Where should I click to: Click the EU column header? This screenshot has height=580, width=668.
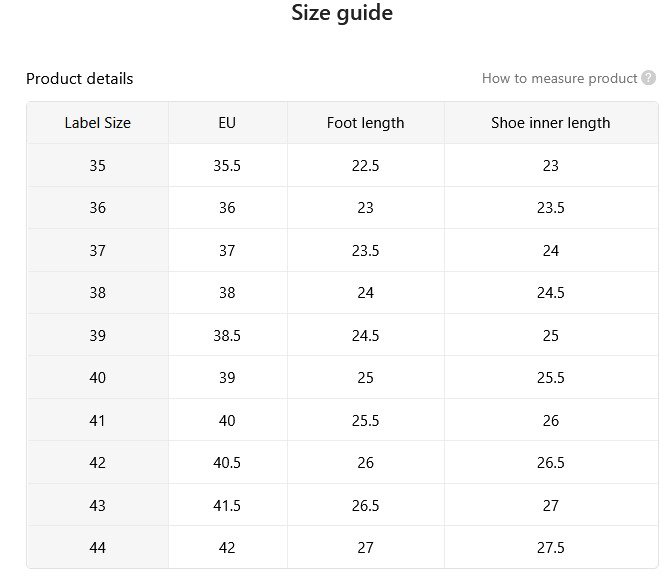coord(227,123)
